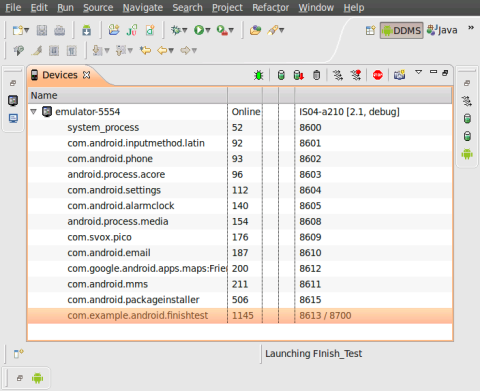This screenshot has width=480, height=391.
Task: Click the Android robot icon in right sidebar
Action: pyautogui.click(x=467, y=154)
